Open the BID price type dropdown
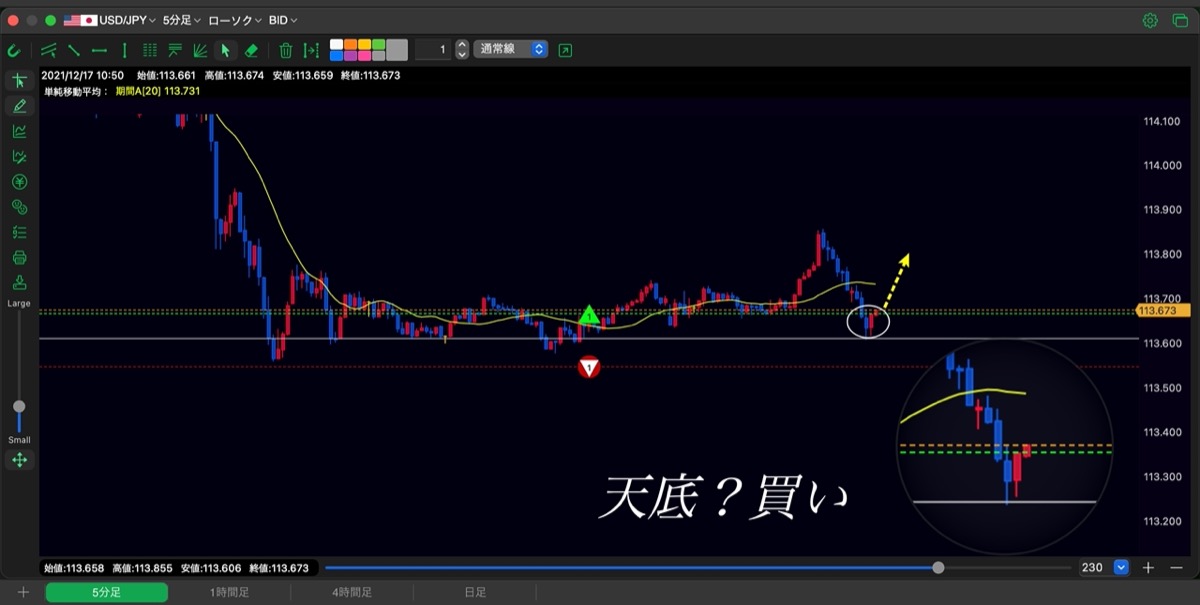 pyautogui.click(x=283, y=20)
